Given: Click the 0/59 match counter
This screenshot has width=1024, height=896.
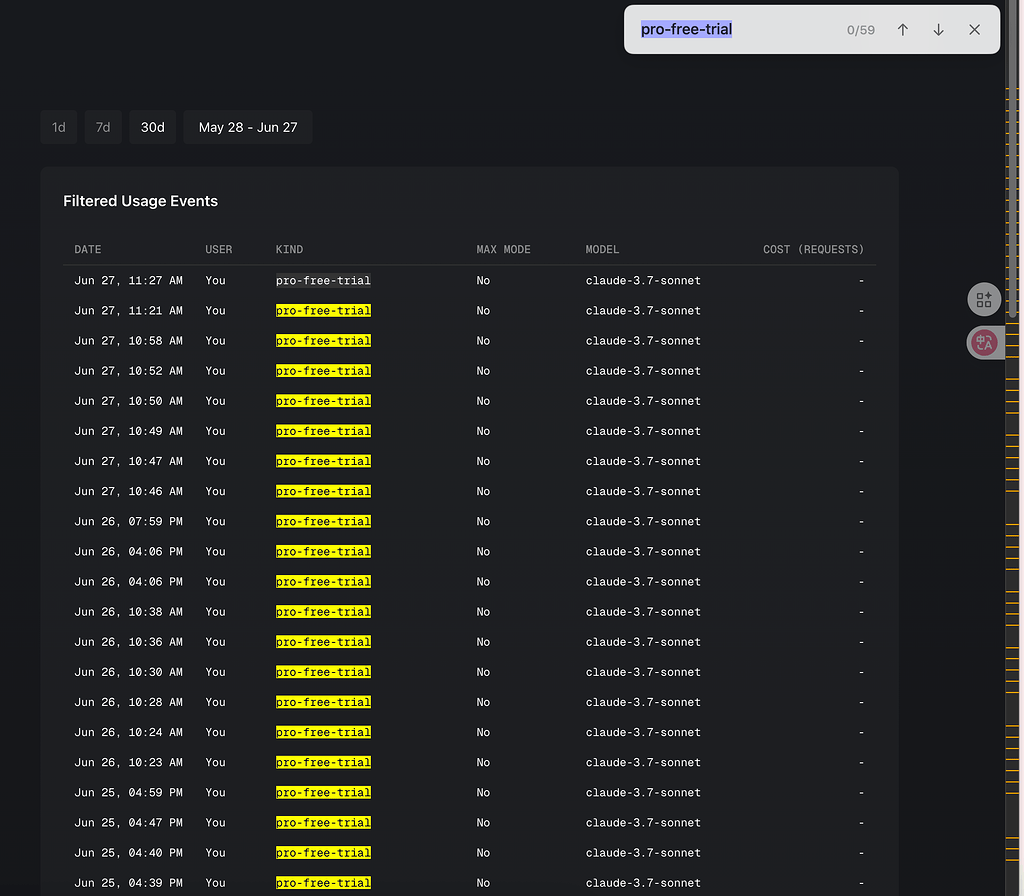Looking at the screenshot, I should tap(861, 30).
